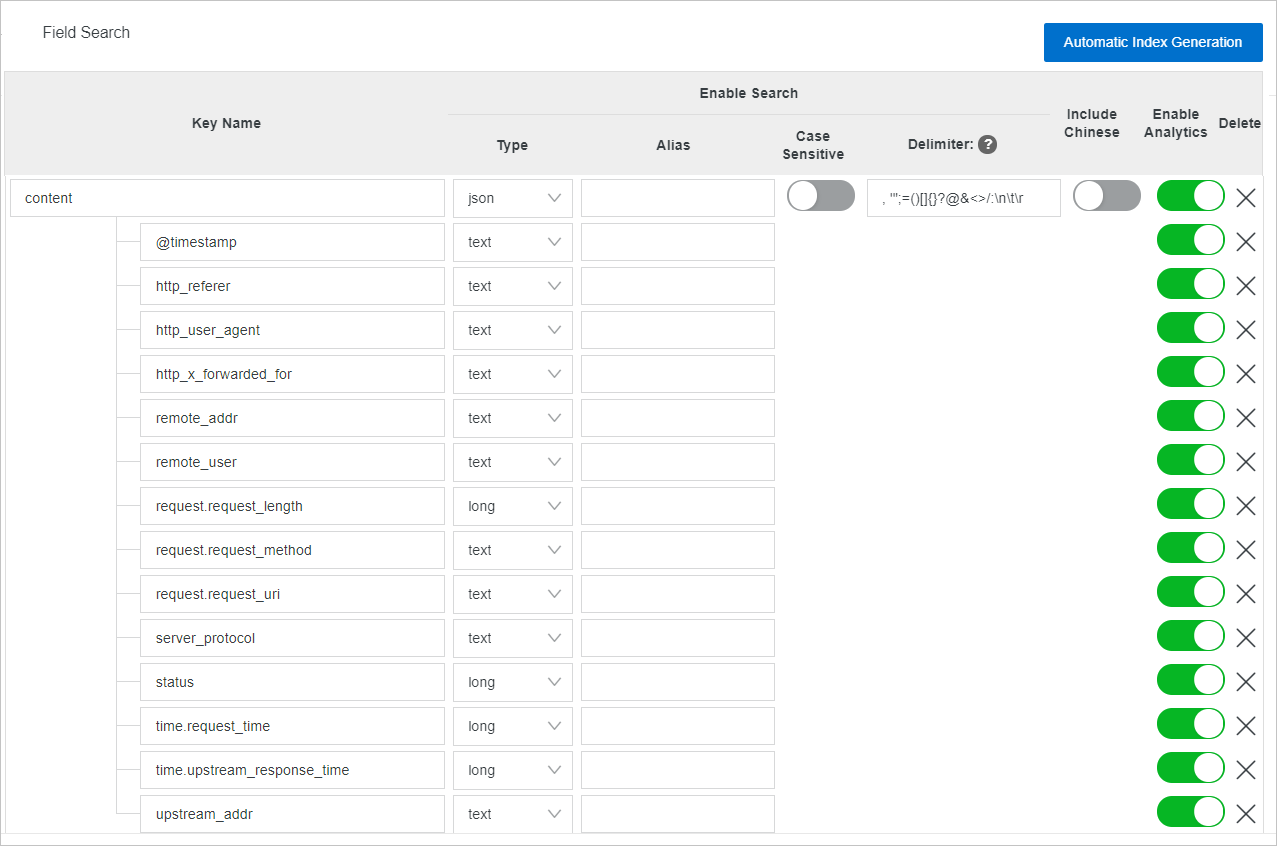Image resolution: width=1277 pixels, height=846 pixels.
Task: Click the alias field for status
Action: (x=678, y=682)
